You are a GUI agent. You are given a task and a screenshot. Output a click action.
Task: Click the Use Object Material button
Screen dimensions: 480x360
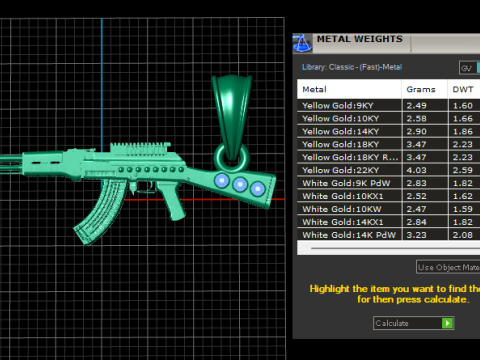click(x=448, y=267)
